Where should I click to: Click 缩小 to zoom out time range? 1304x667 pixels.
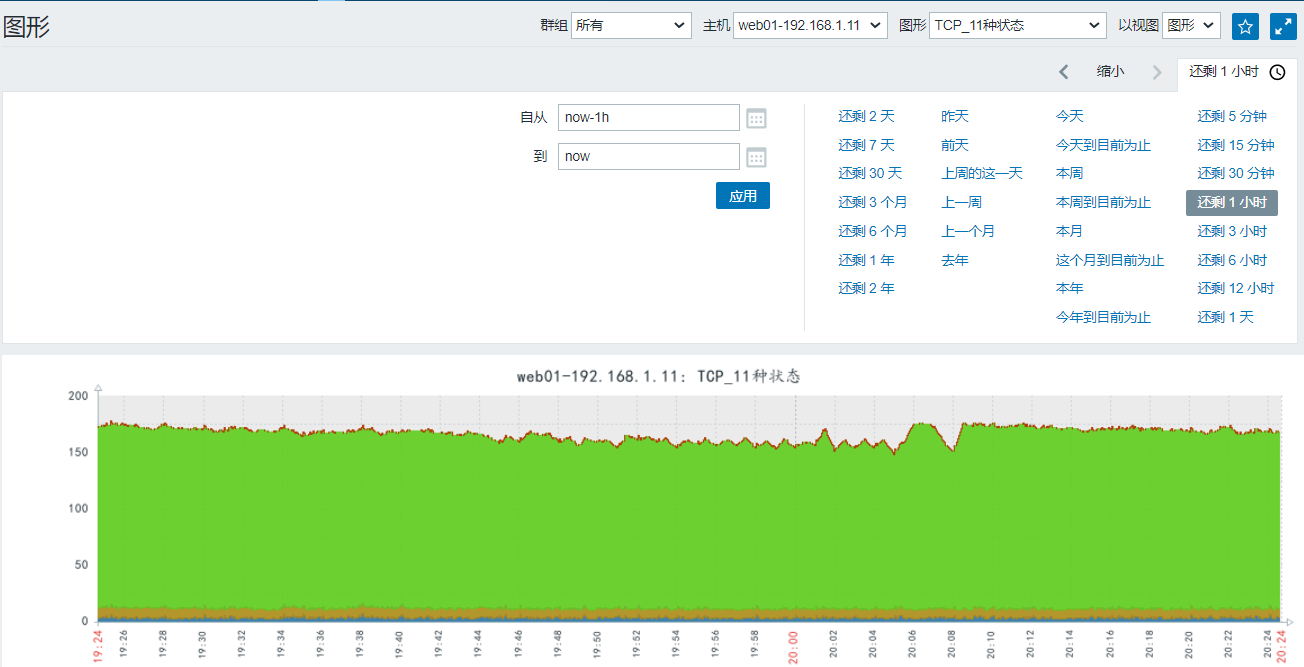[x=1110, y=72]
